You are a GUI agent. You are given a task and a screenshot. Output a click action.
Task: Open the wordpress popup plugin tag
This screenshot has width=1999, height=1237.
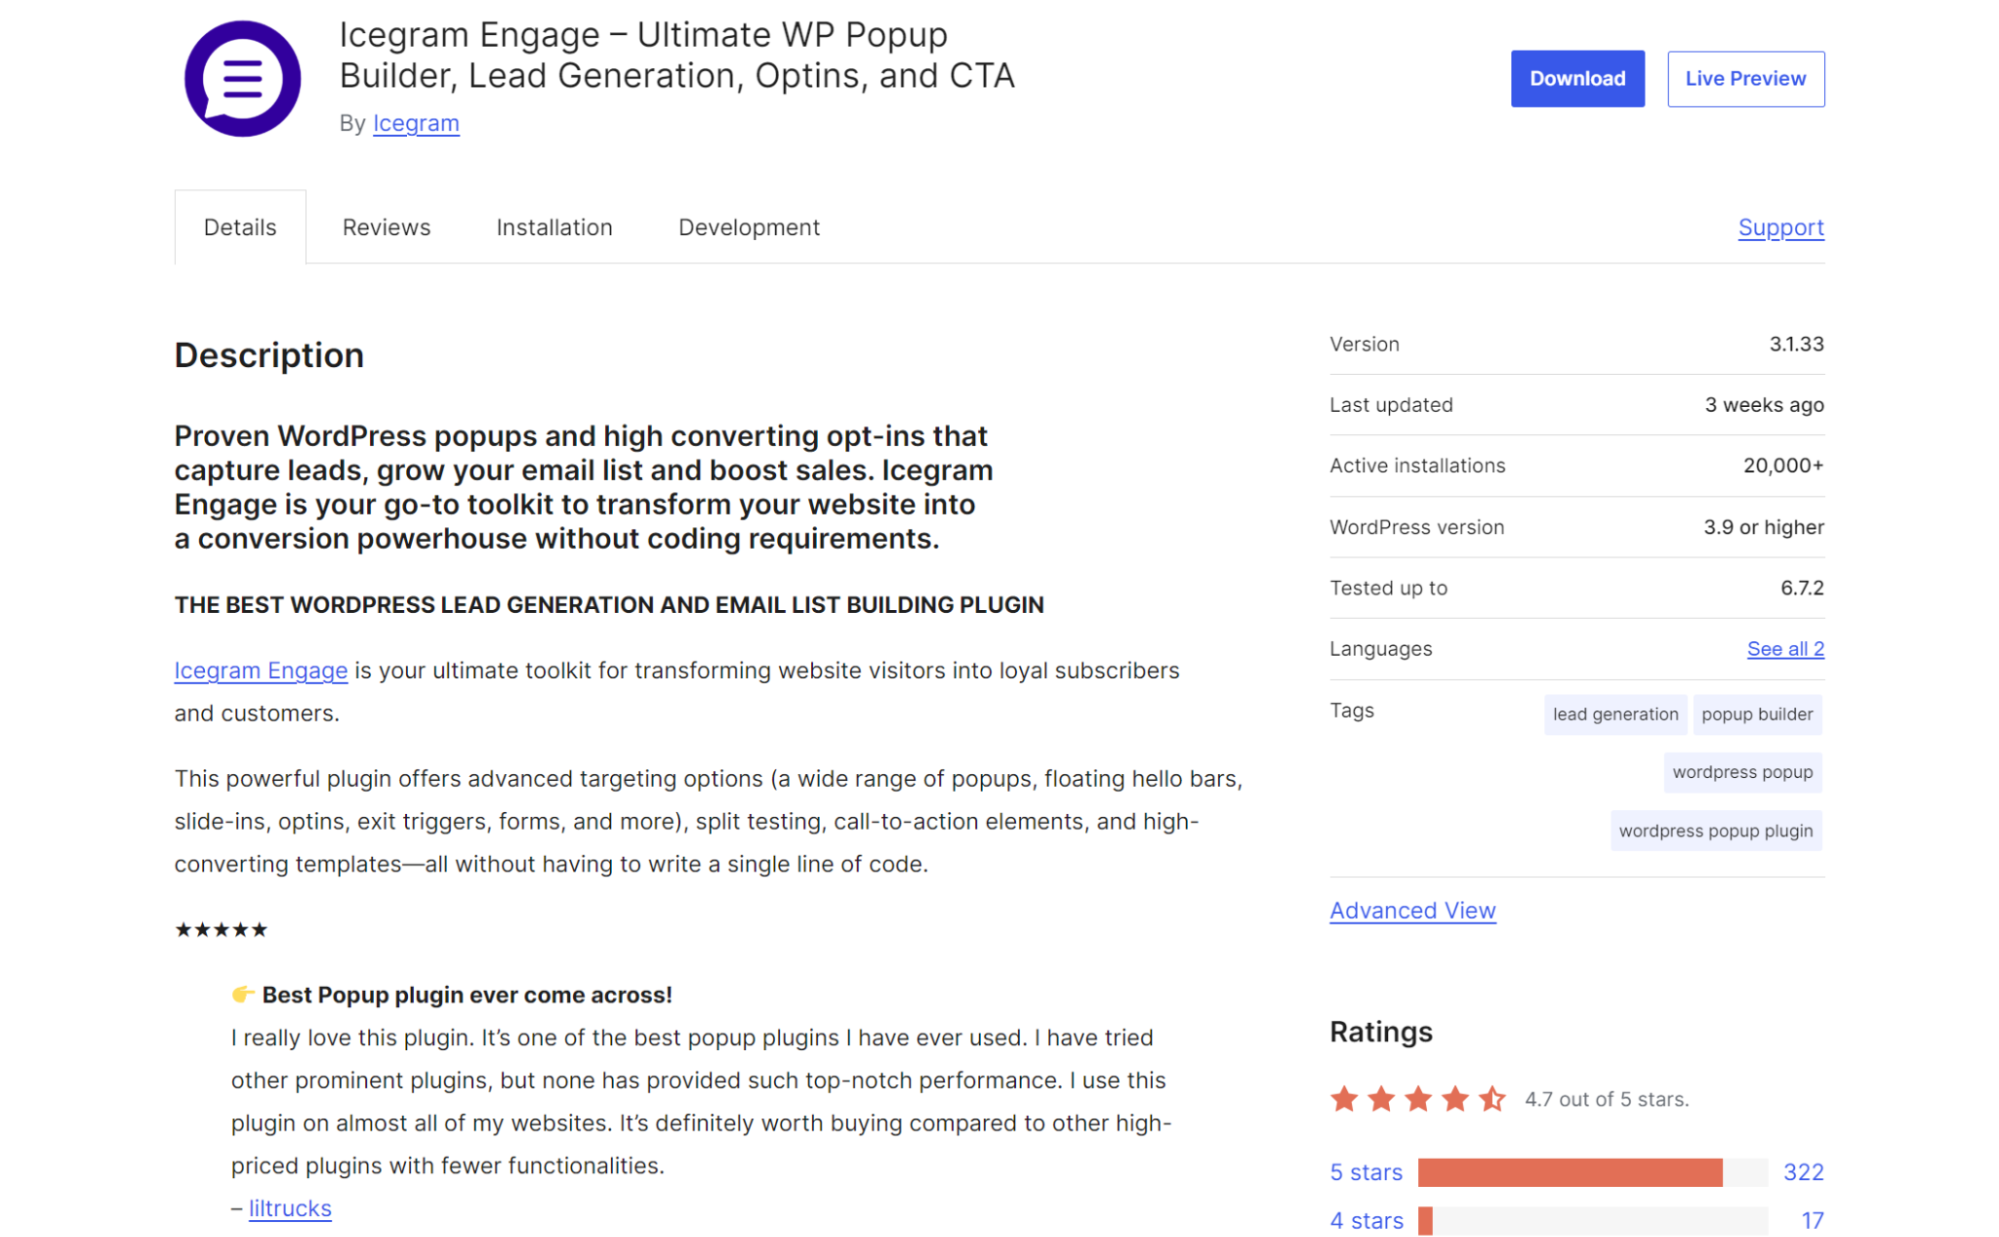click(1715, 830)
